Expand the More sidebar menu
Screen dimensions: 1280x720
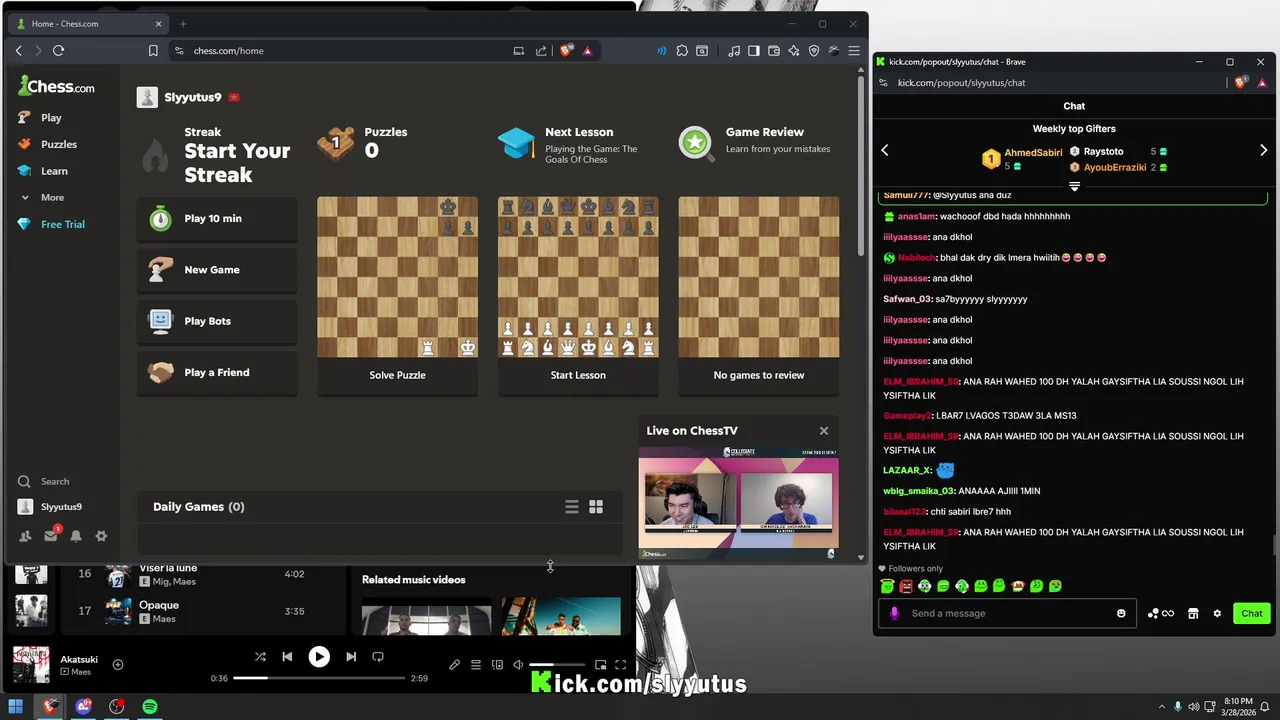click(x=42, y=197)
